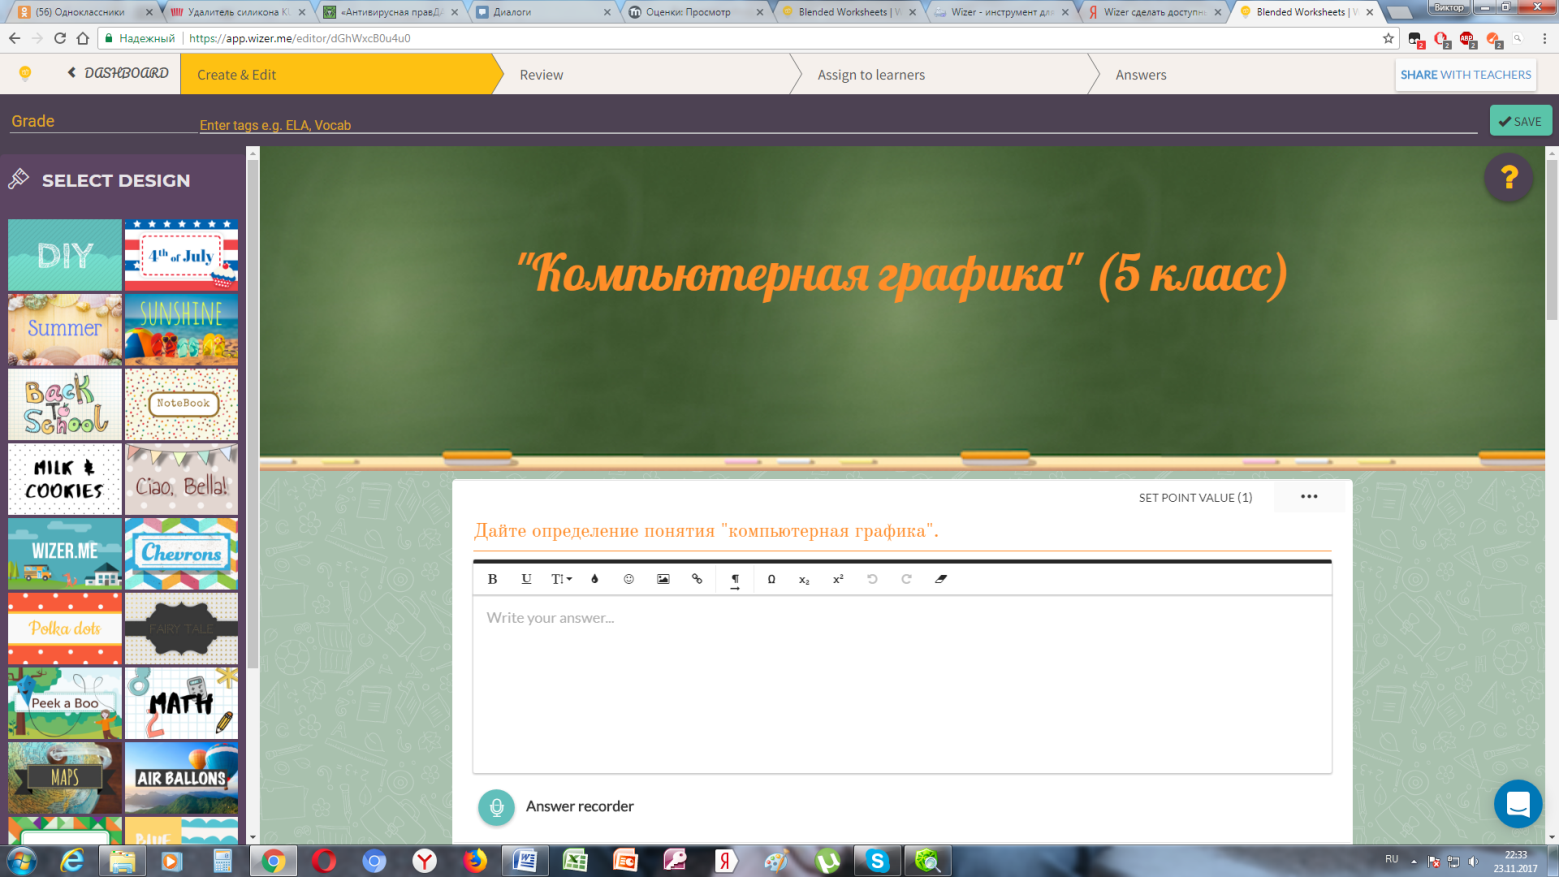
Task: Select the Back to School design
Action: pos(65,404)
